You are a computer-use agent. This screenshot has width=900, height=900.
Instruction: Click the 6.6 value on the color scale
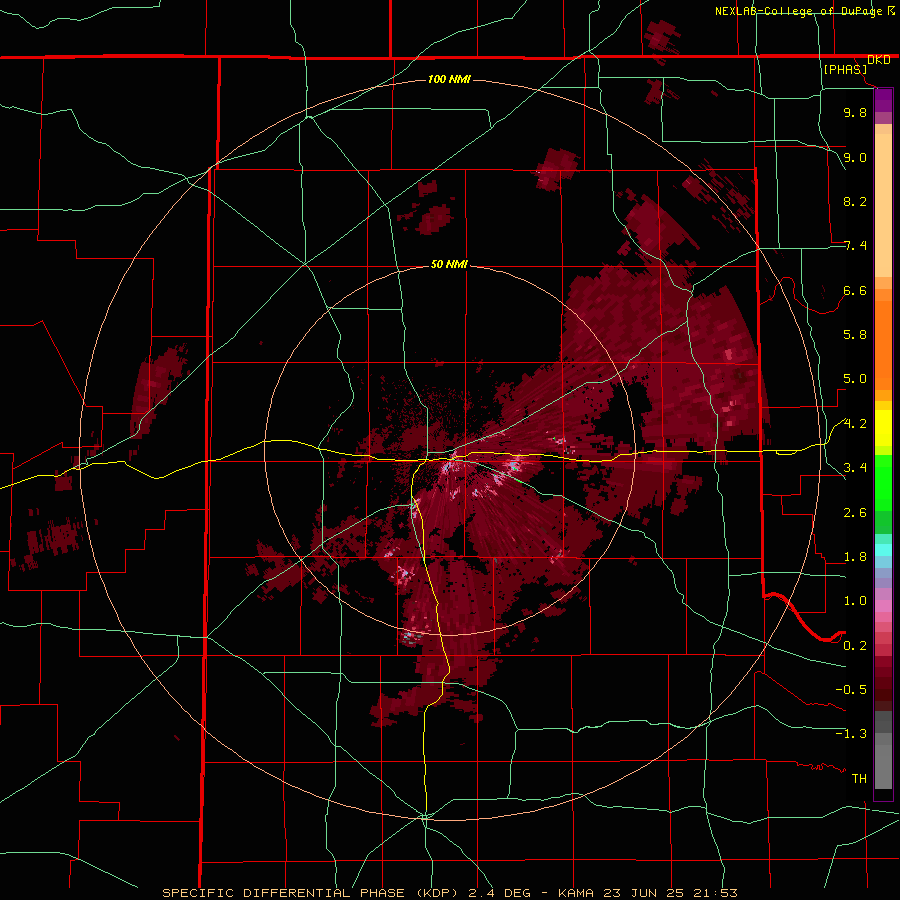pos(855,290)
